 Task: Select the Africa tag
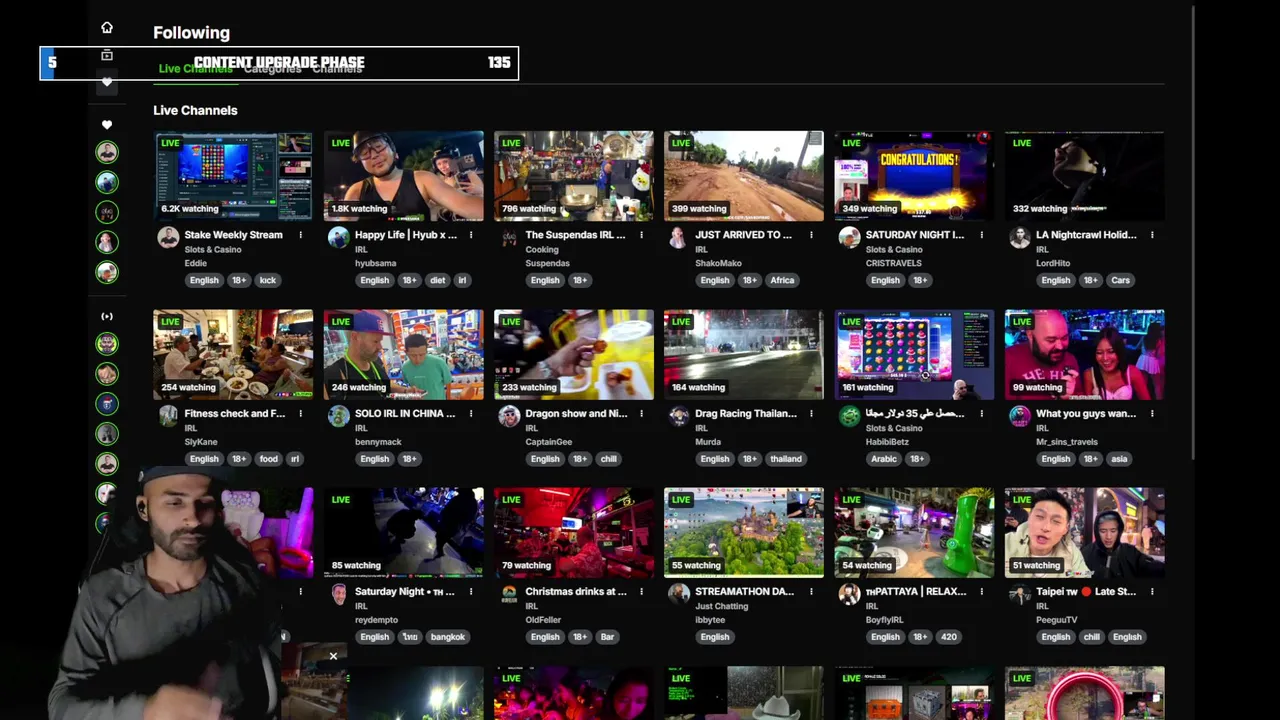pos(782,280)
